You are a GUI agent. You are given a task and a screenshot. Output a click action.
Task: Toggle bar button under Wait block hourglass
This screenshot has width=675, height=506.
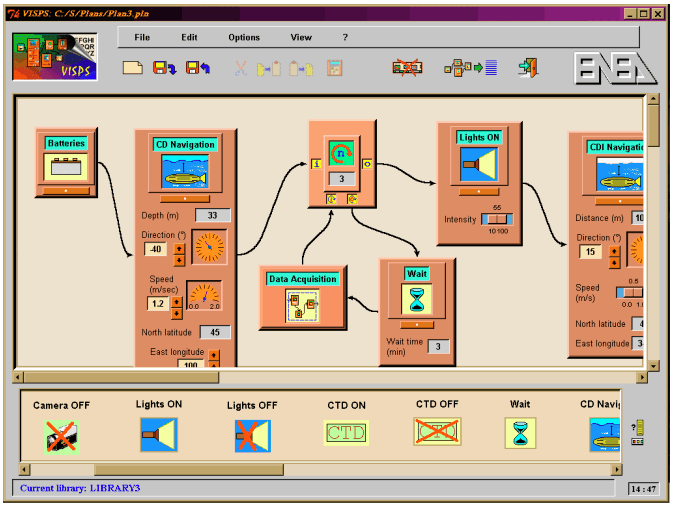click(417, 323)
